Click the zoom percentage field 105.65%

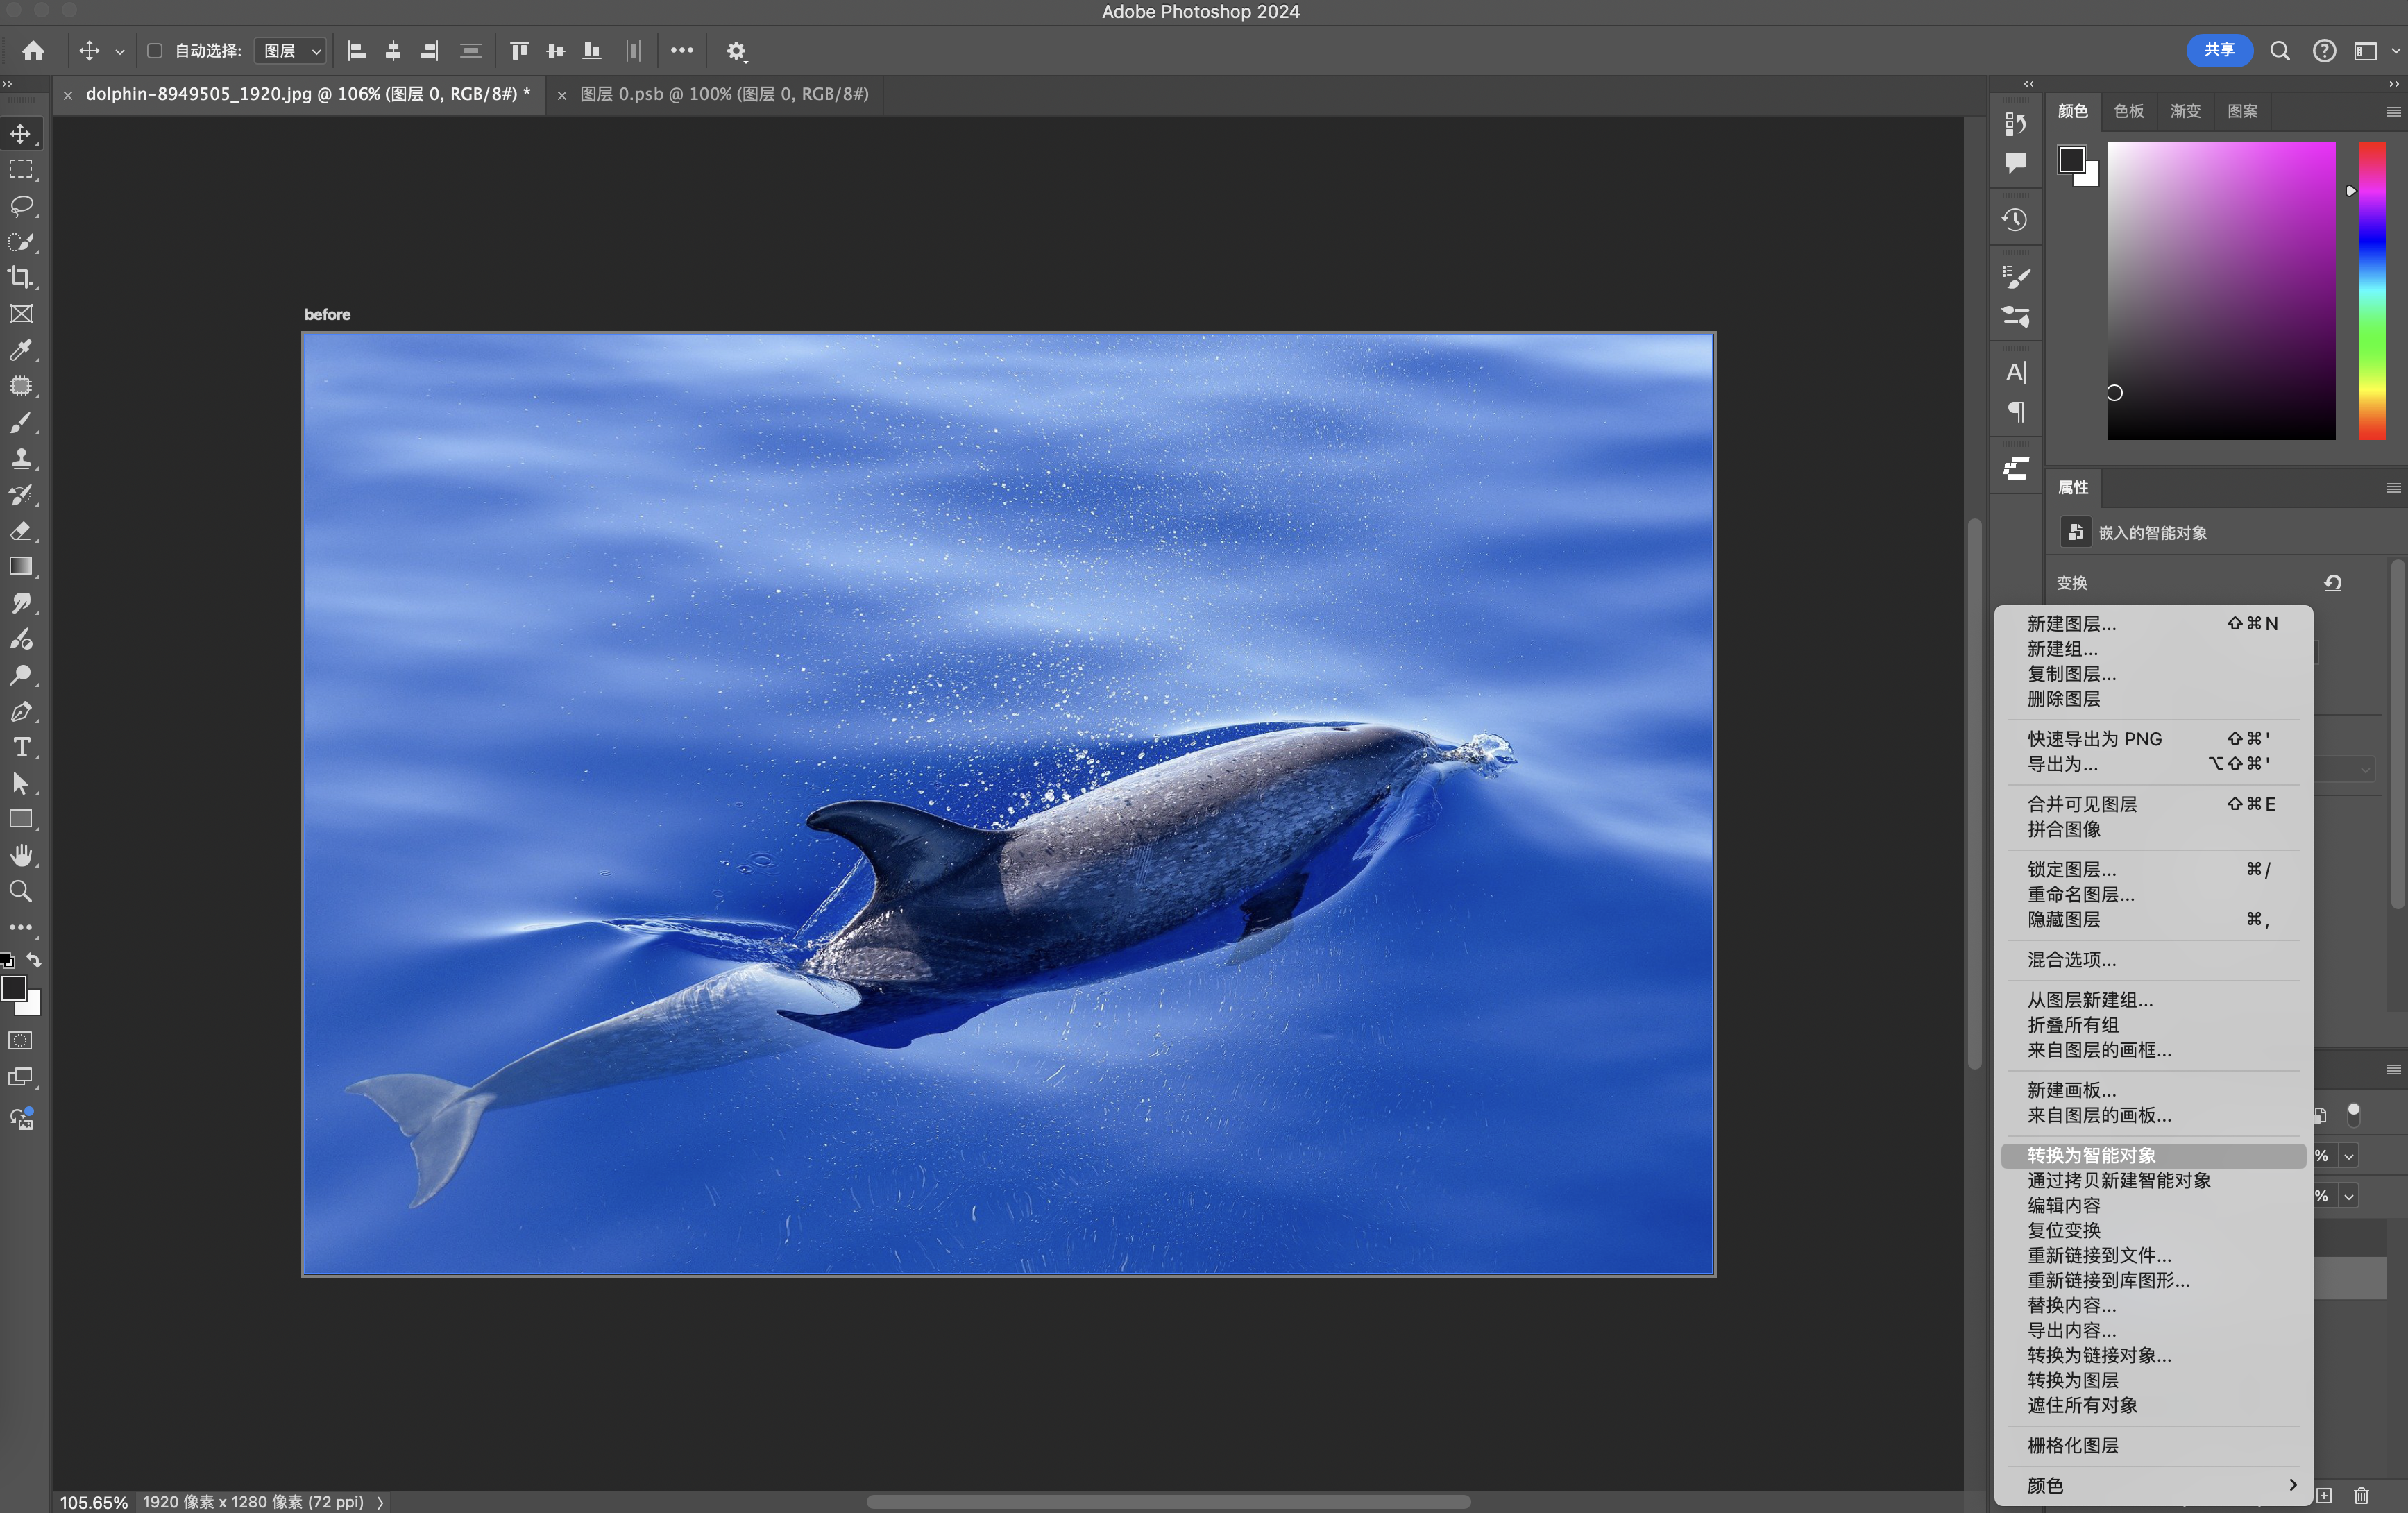93,1502
